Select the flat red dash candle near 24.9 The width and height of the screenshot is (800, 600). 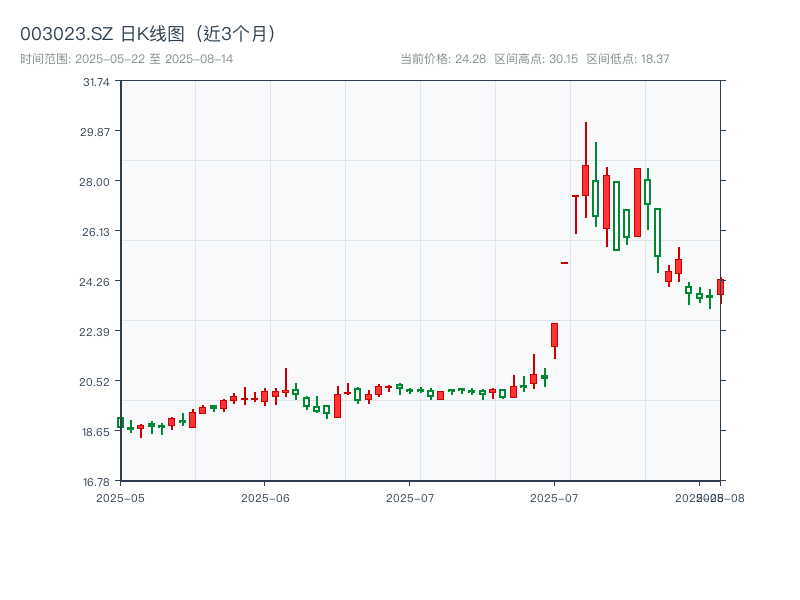click(565, 263)
